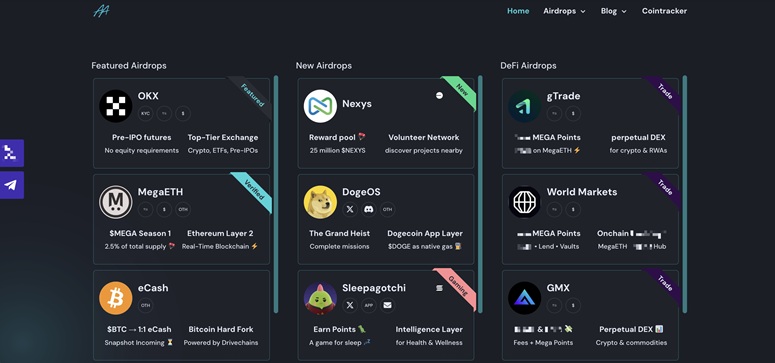Click the Nexys logo

[x=320, y=106]
